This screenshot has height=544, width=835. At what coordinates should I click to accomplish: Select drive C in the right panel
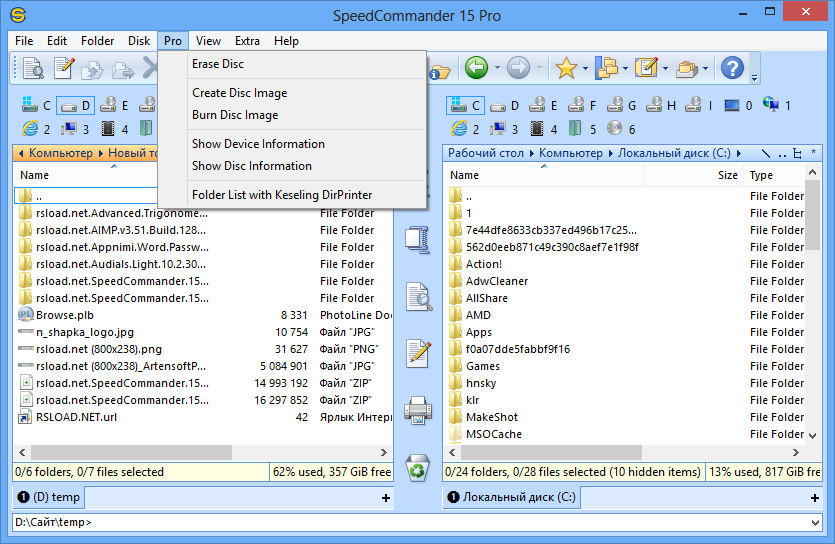(x=465, y=105)
